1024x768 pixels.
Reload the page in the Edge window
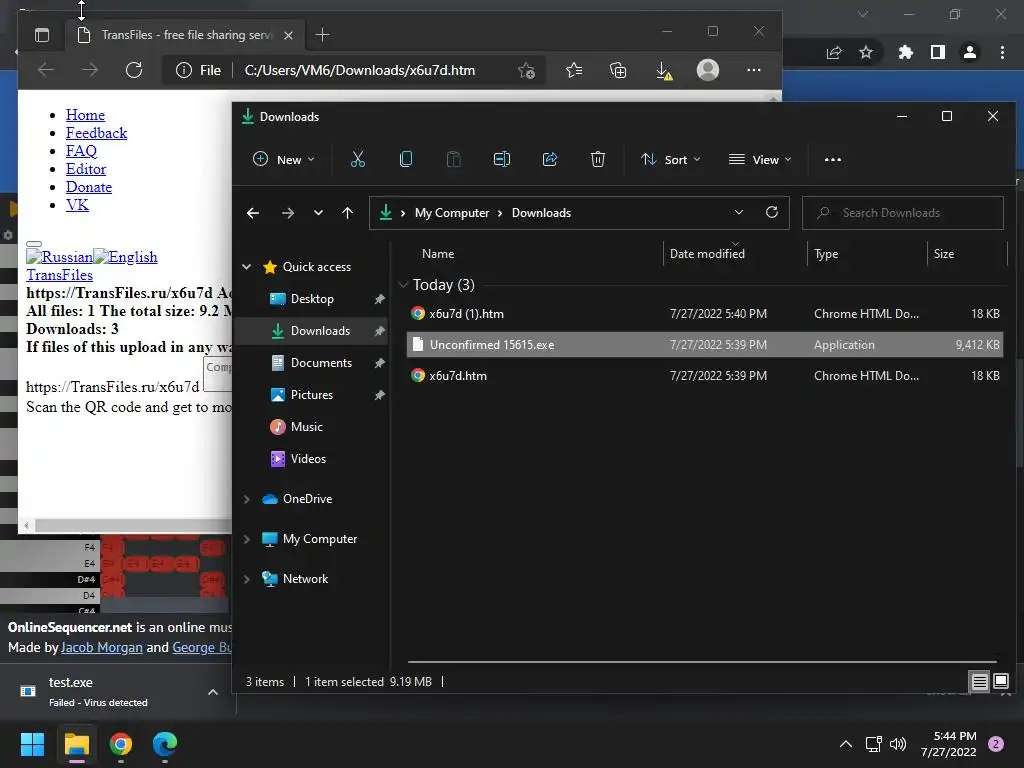coord(134,70)
